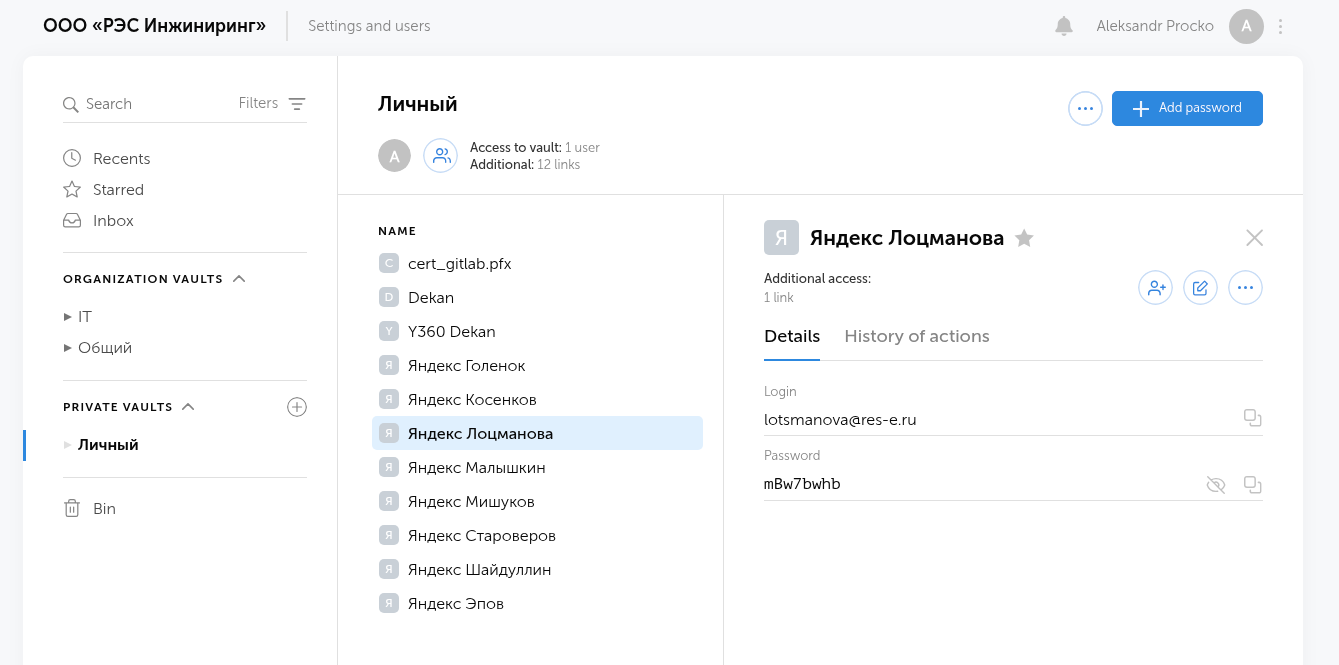Collapse the Organization Vaults section
The width and height of the screenshot is (1339, 665).
coord(239,279)
